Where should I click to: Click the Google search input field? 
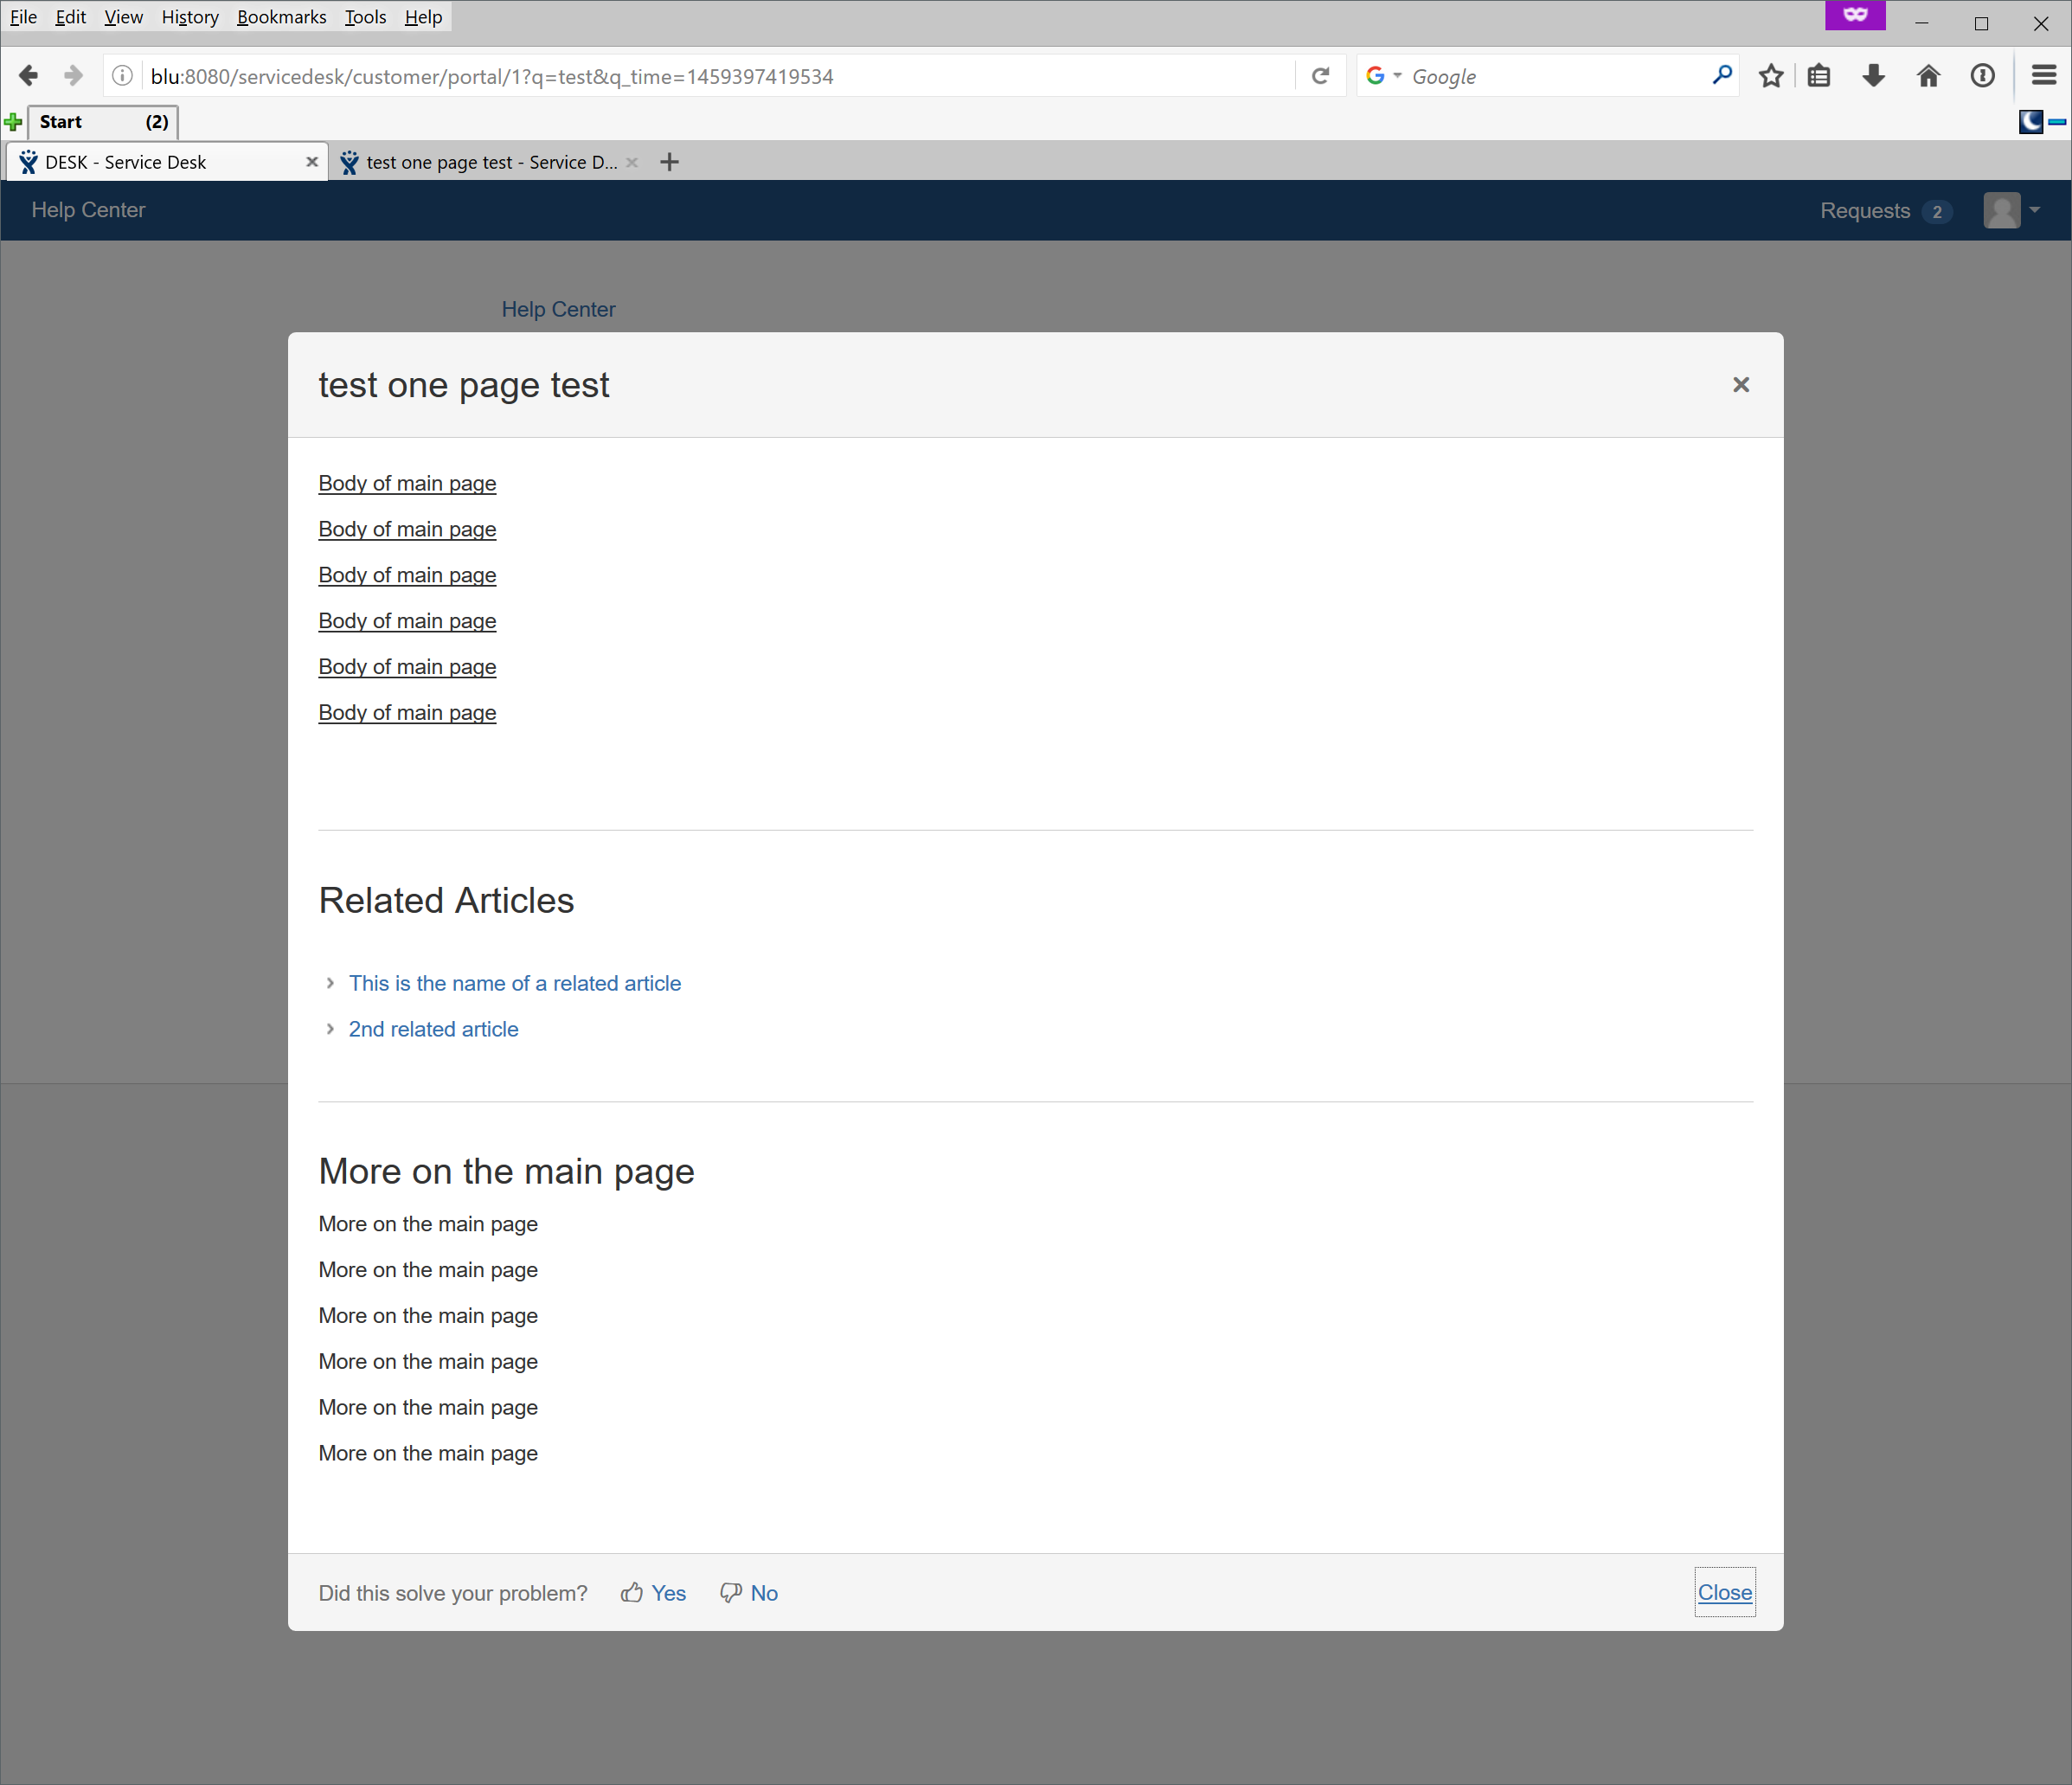[1555, 76]
